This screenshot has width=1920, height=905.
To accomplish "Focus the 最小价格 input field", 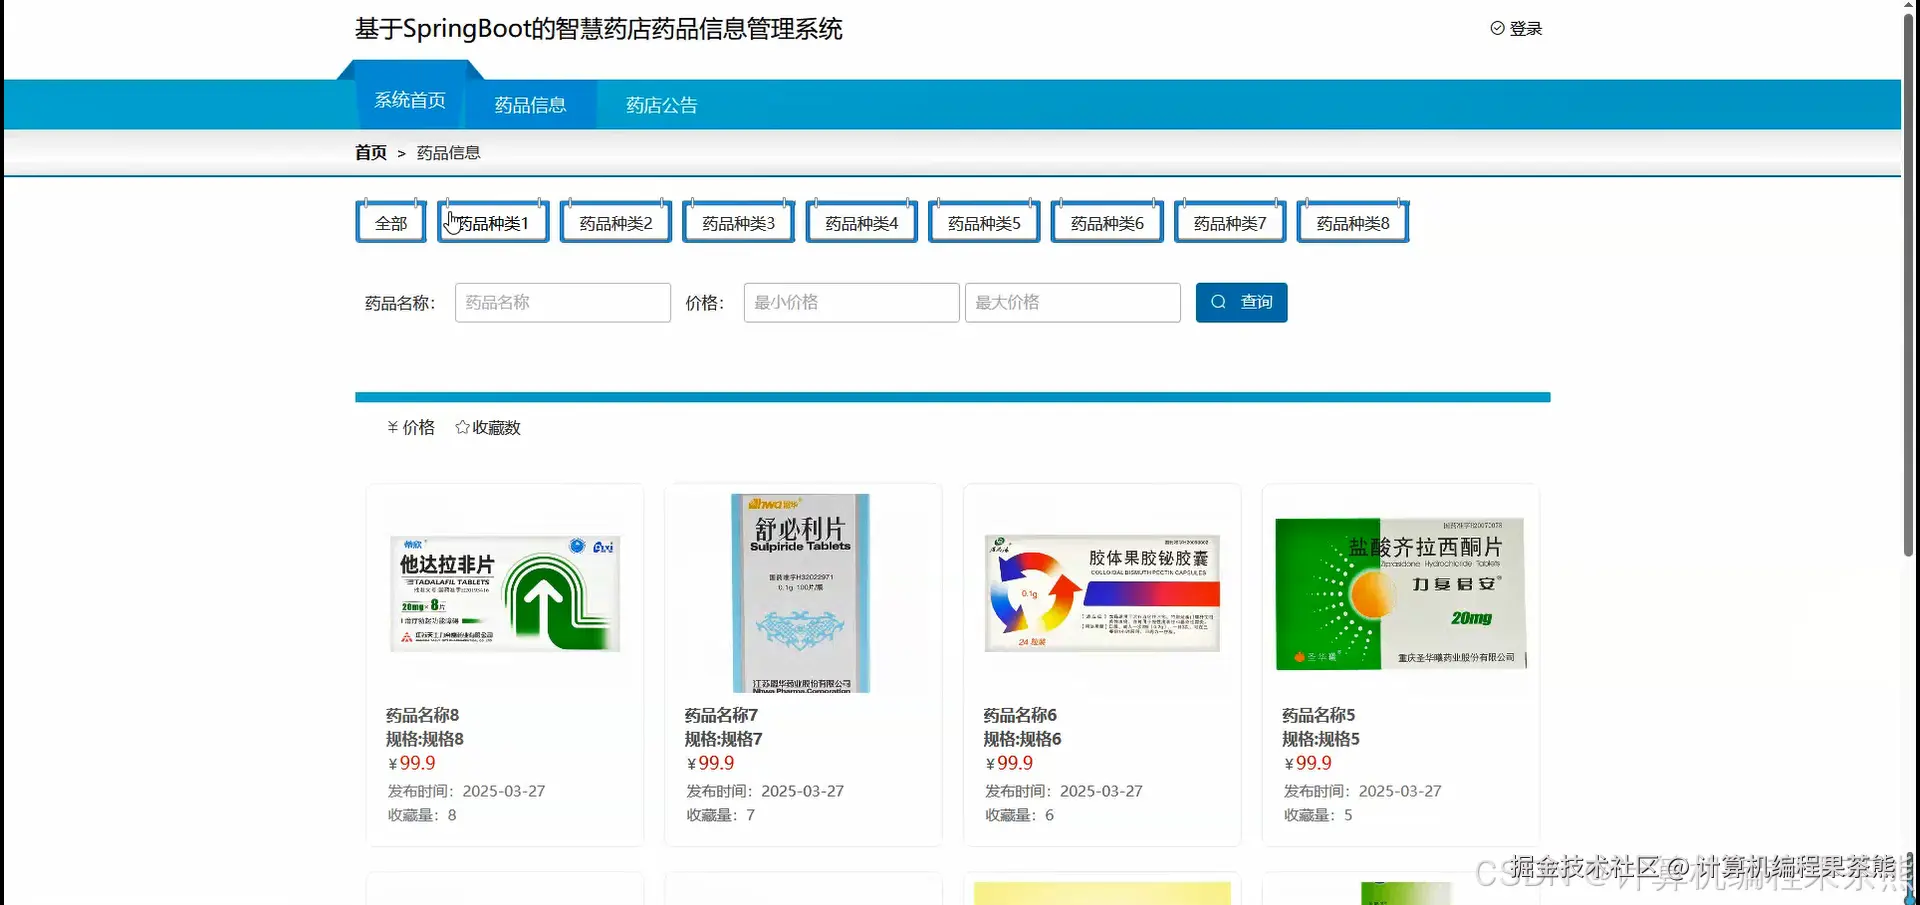I will click(852, 302).
